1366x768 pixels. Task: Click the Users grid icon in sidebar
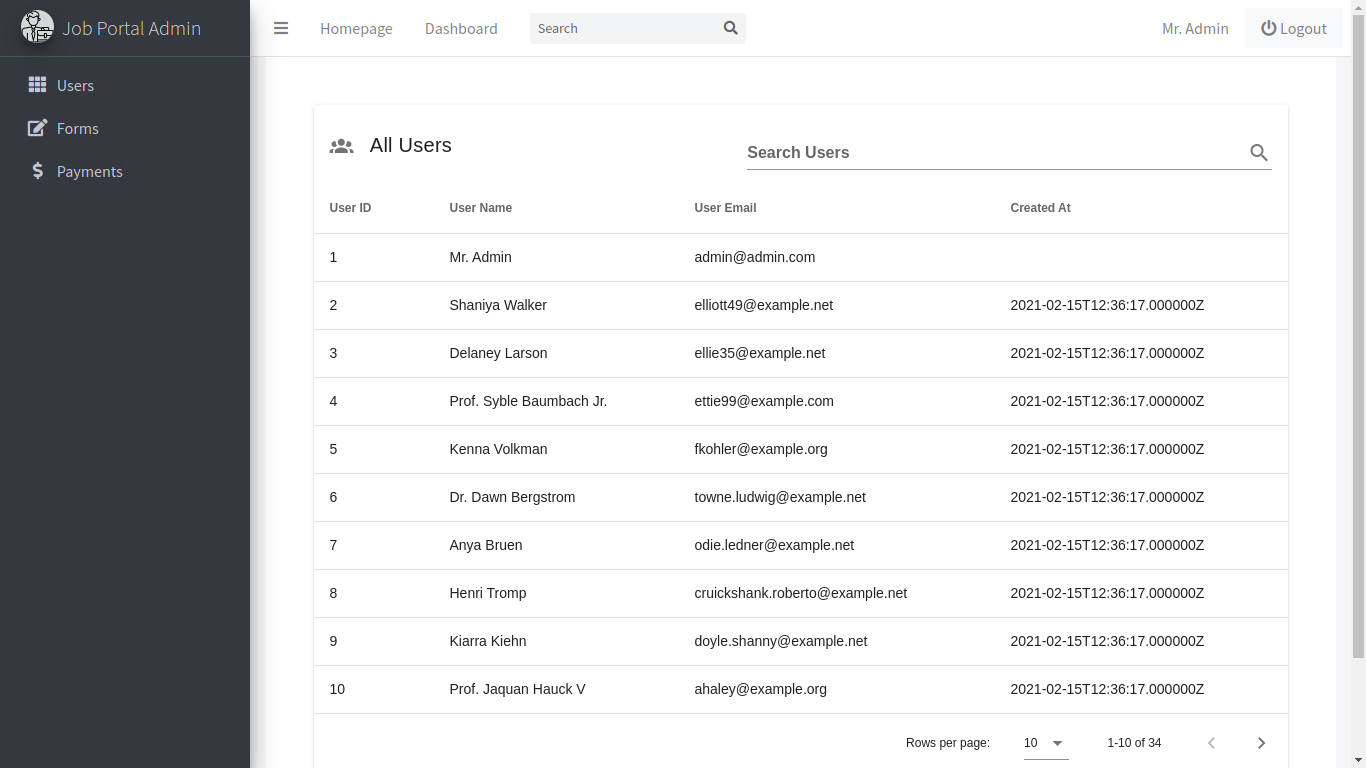coord(37,85)
